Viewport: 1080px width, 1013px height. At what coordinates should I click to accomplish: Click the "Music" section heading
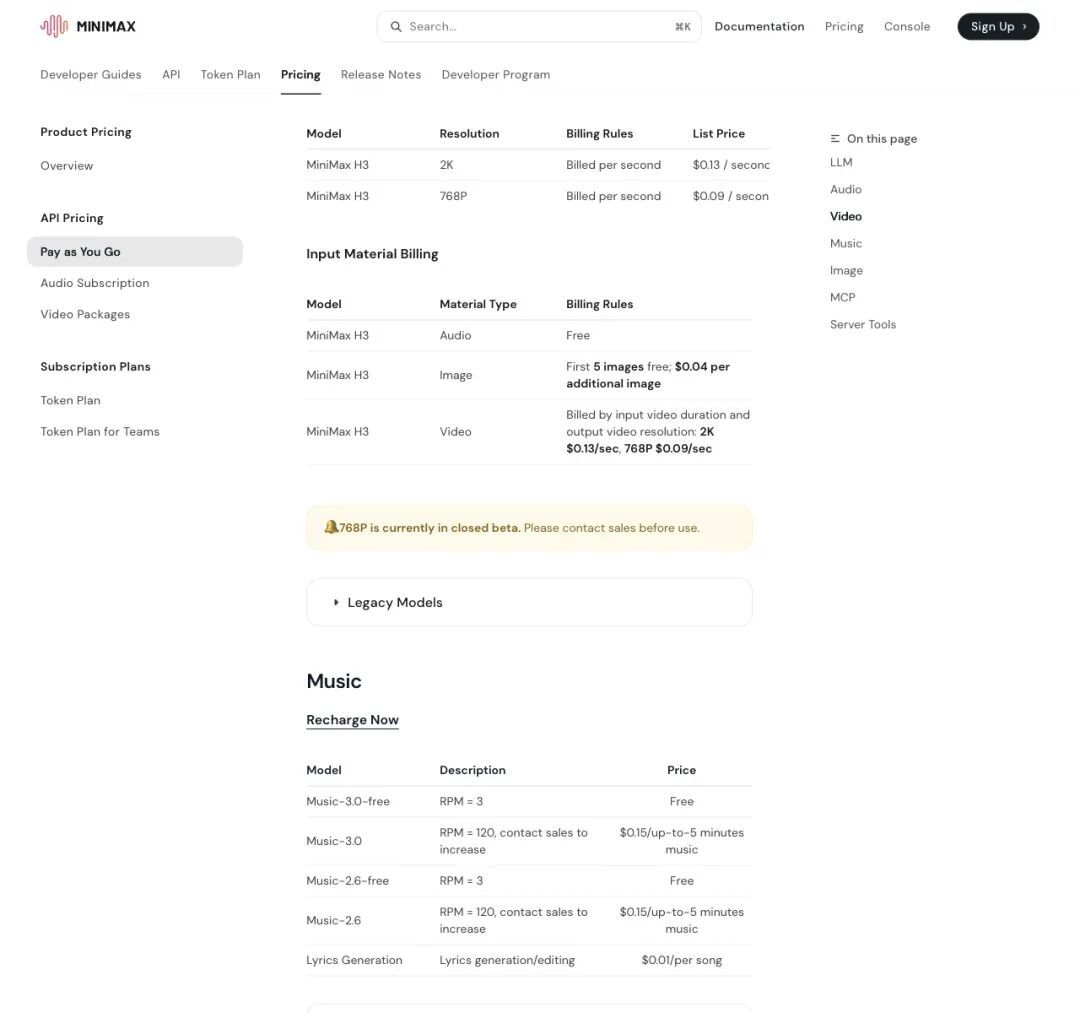click(x=334, y=681)
